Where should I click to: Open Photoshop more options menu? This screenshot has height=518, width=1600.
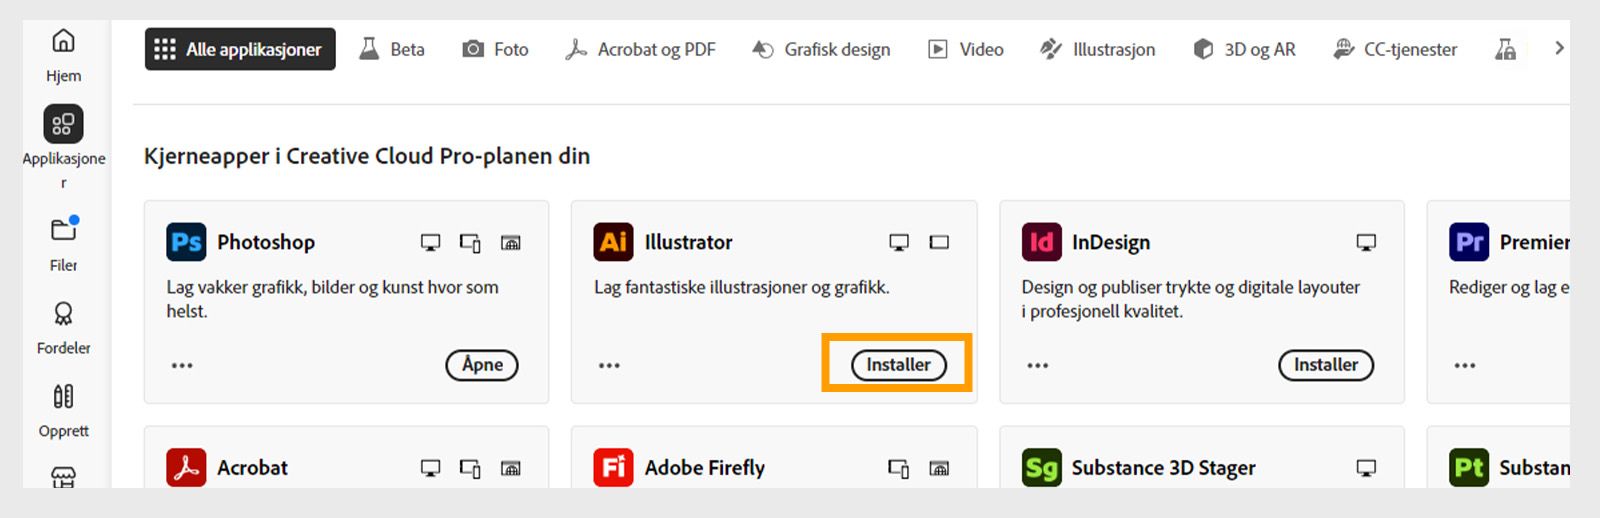point(182,365)
